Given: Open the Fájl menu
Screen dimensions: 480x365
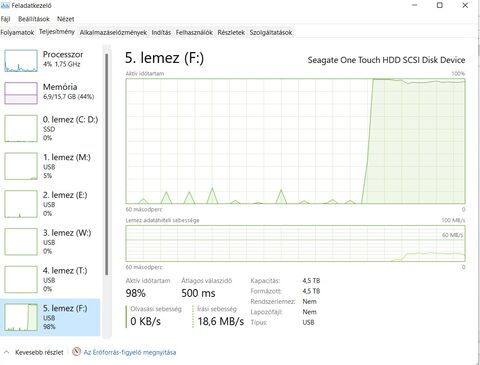Looking at the screenshot, I should [x=6, y=19].
